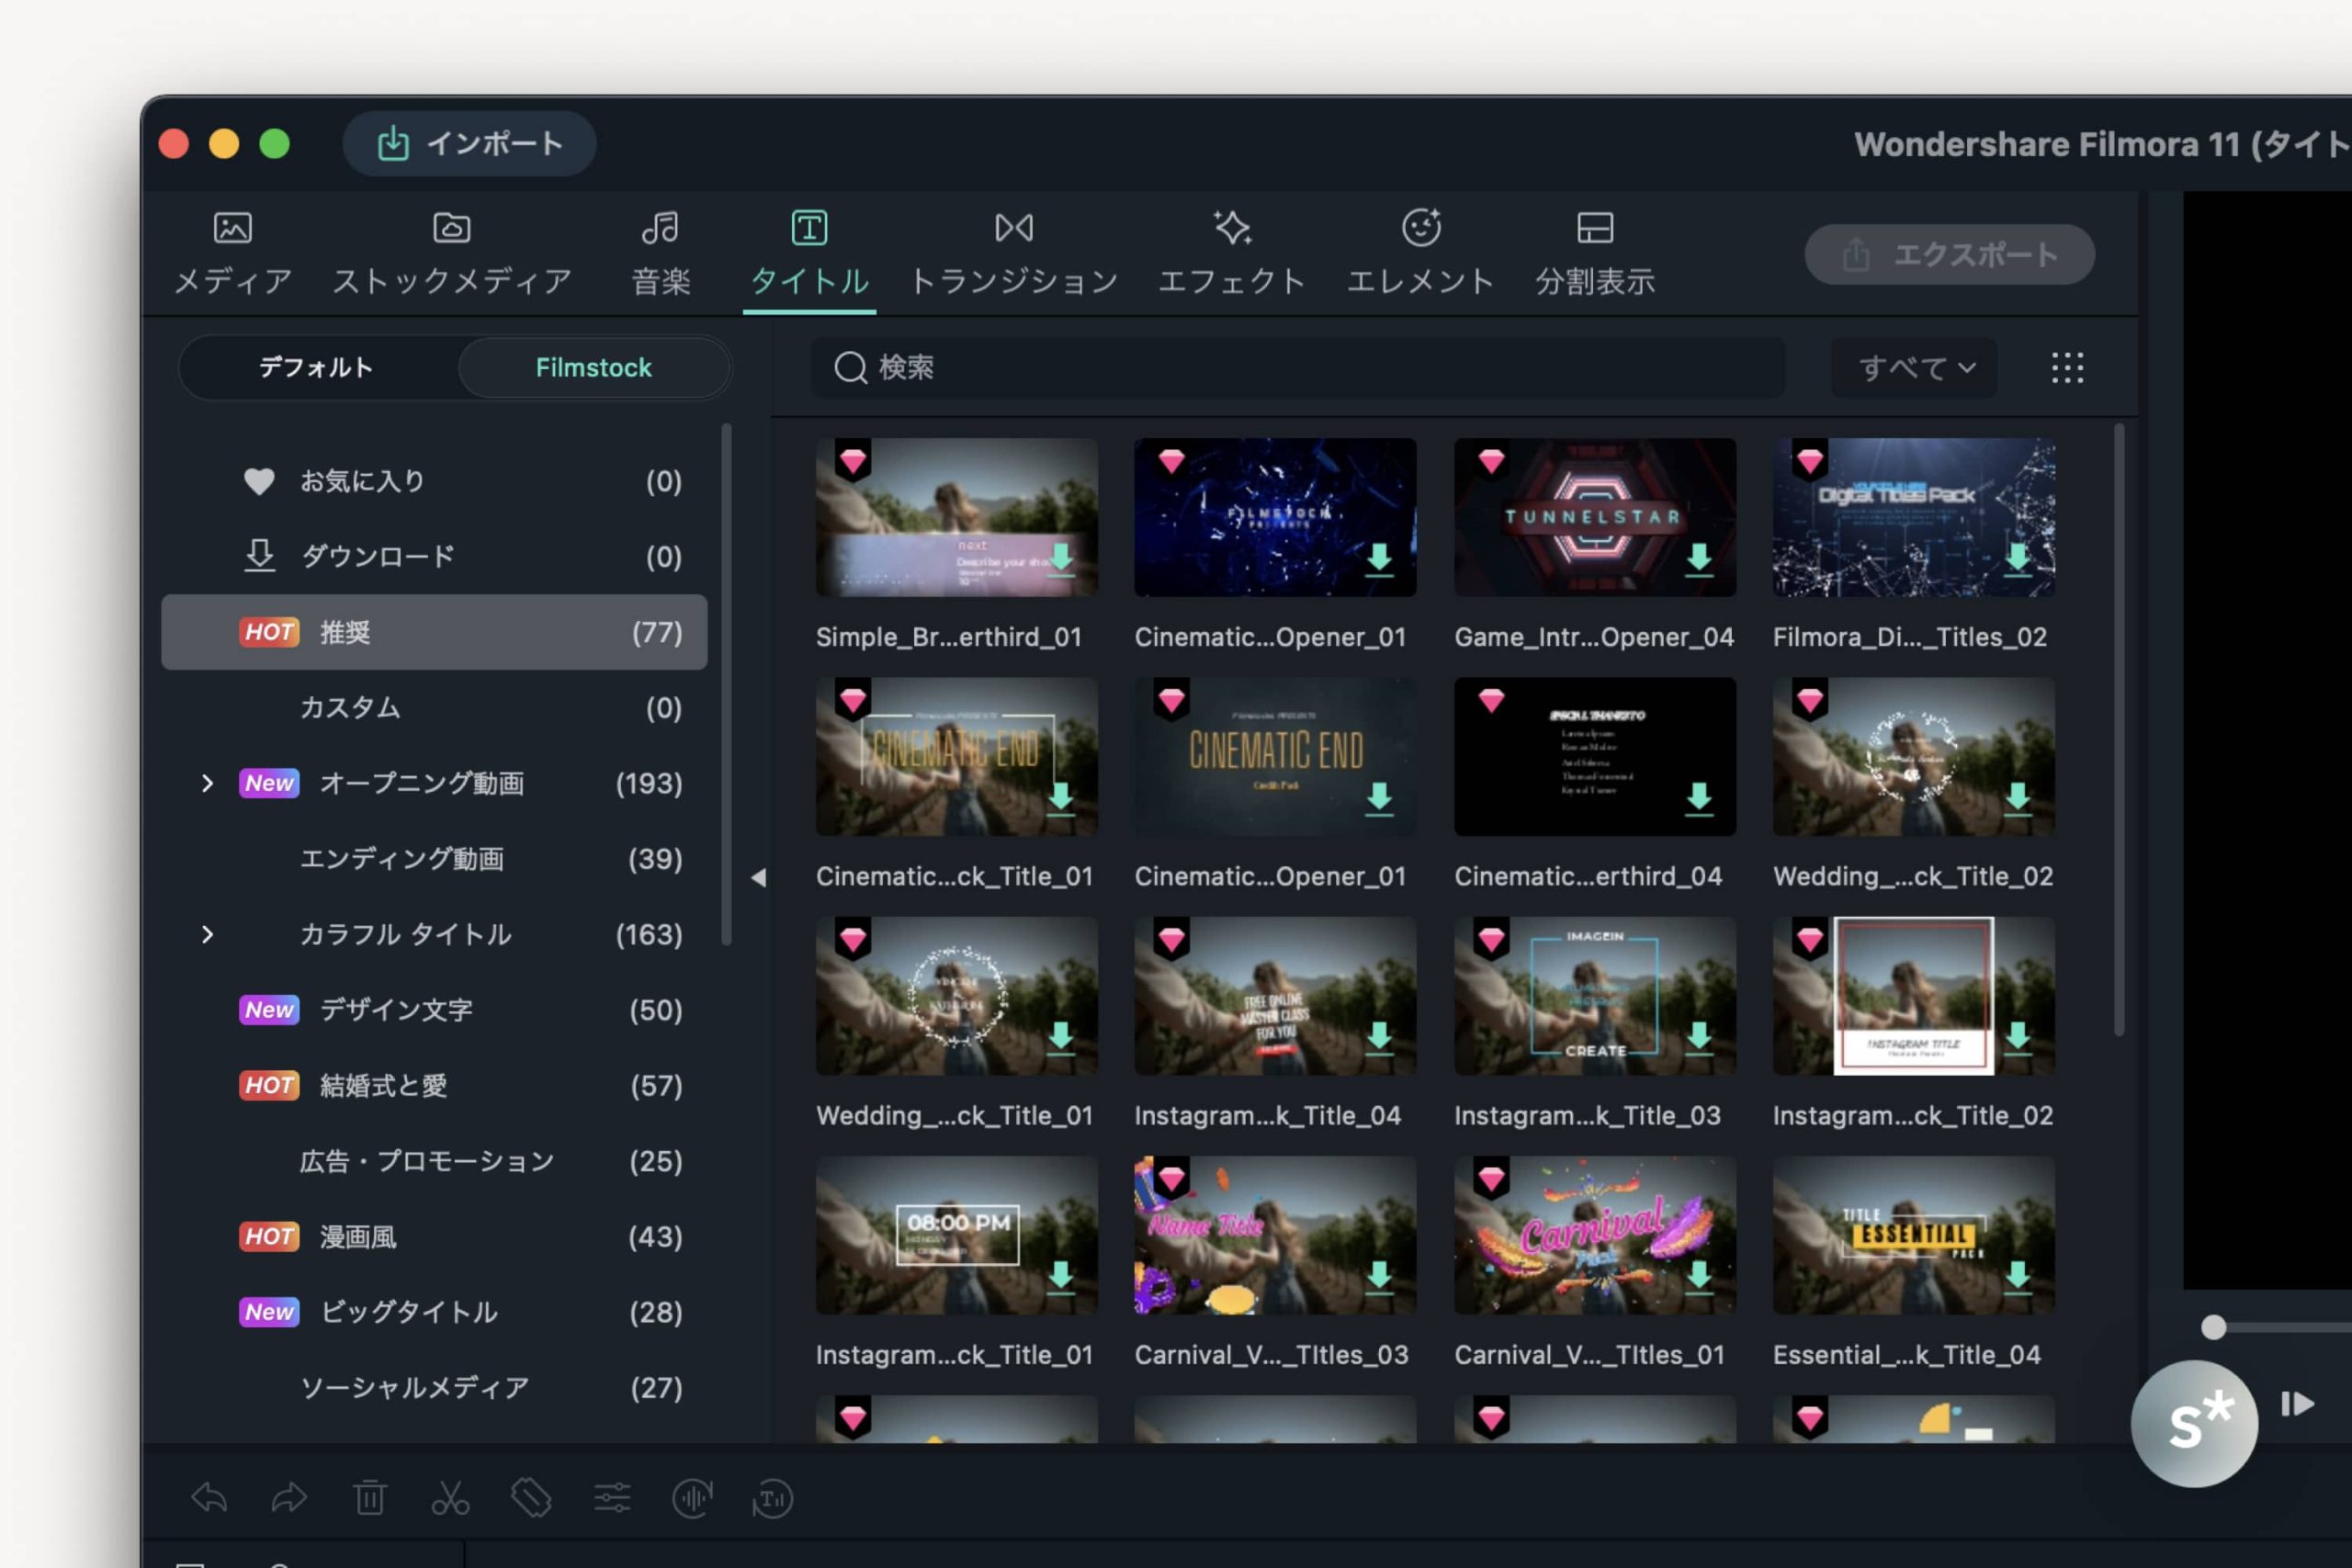The width and height of the screenshot is (2352, 1568).
Task: Switch to grid view options icon
Action: pos(2067,367)
